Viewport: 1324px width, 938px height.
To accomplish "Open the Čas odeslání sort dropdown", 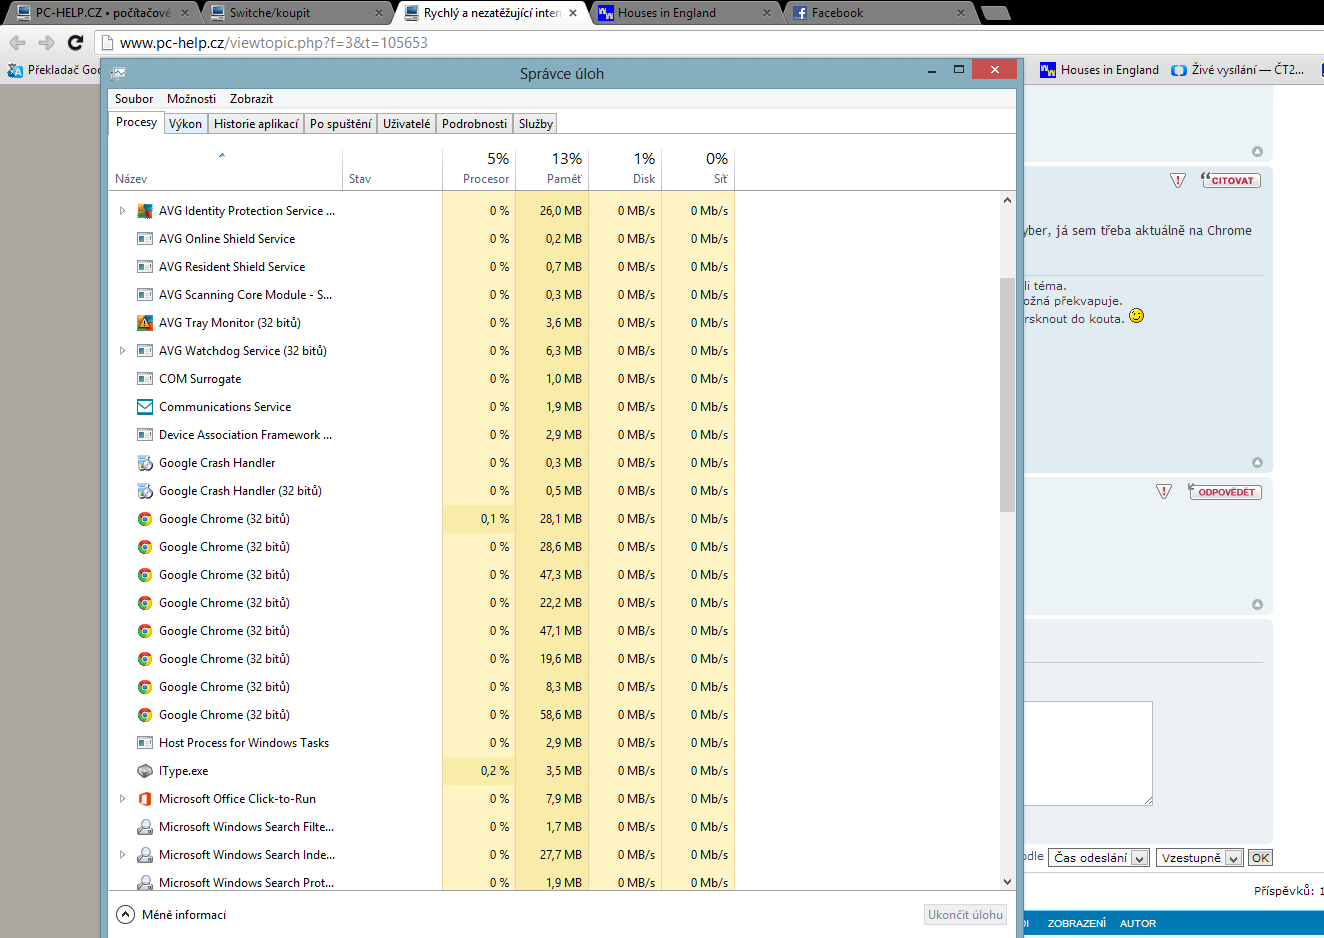I will (x=1098, y=858).
